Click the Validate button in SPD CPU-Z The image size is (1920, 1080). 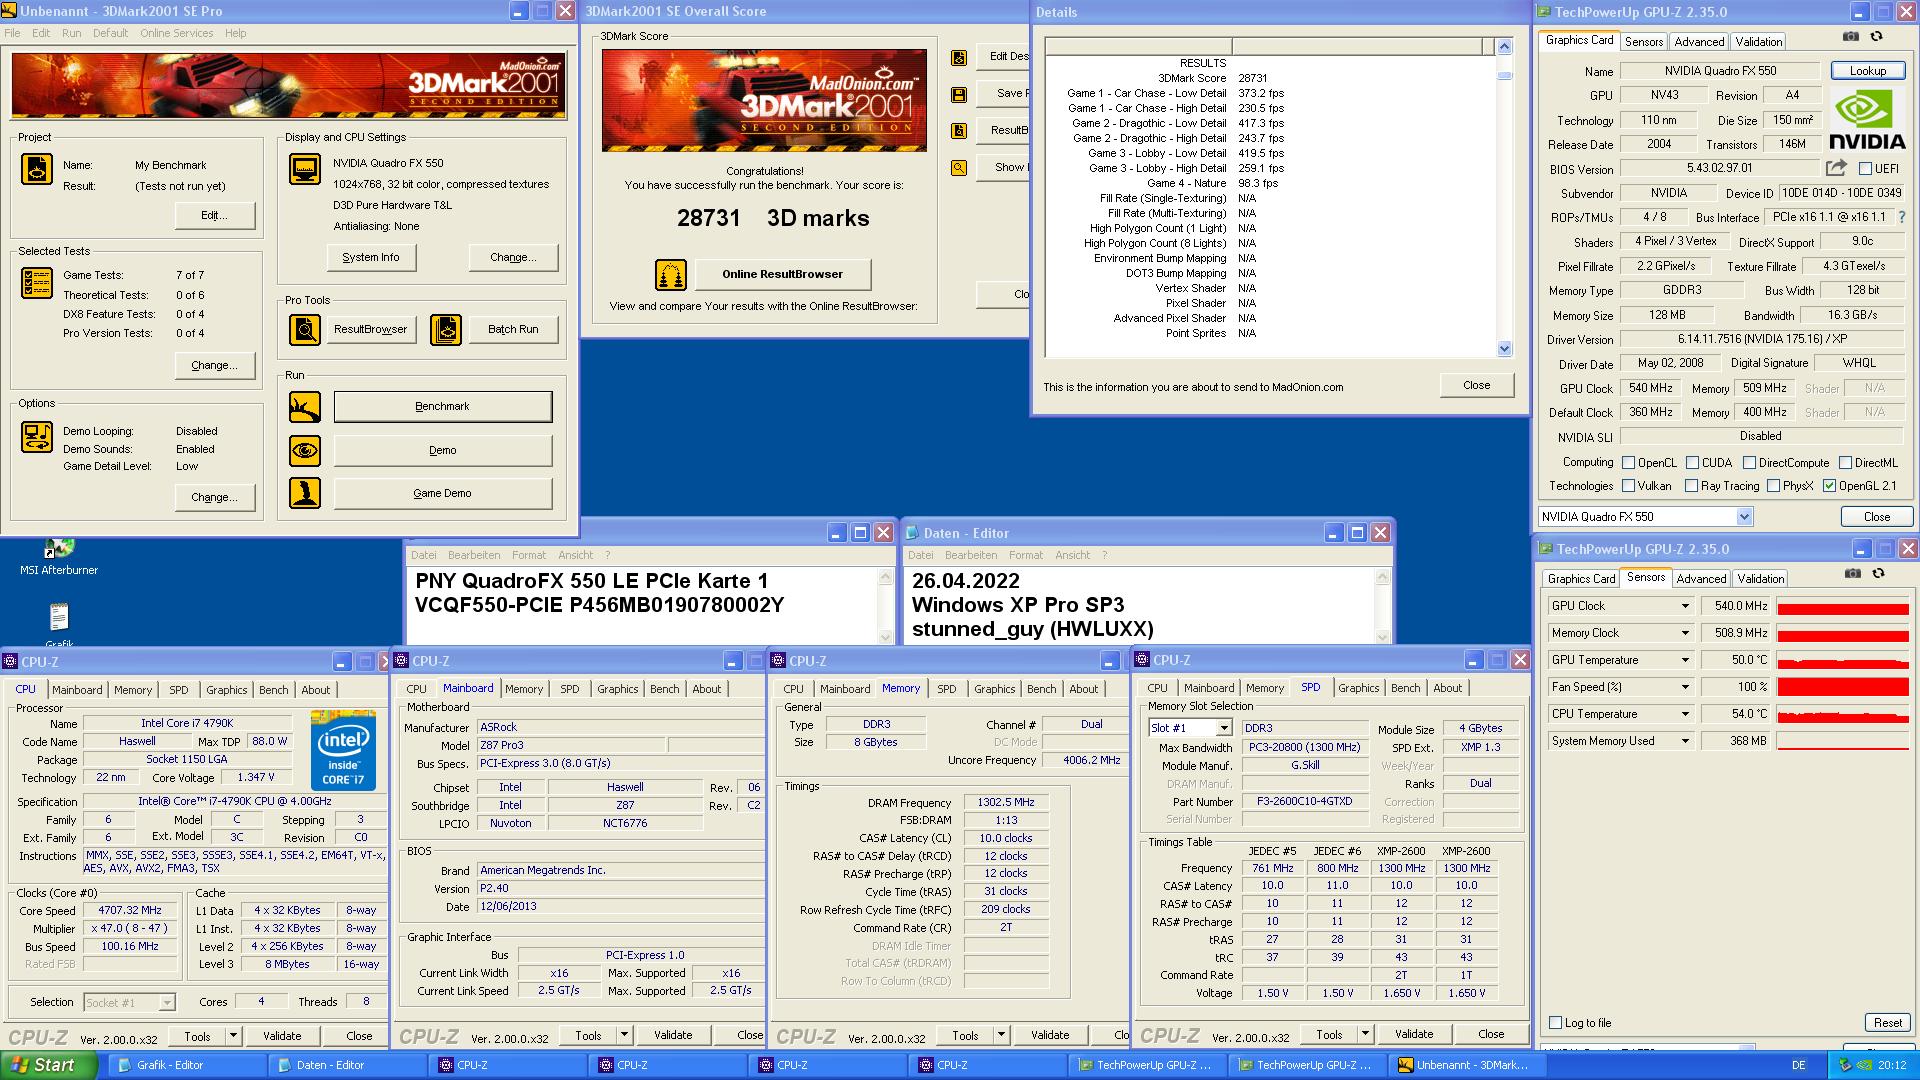(x=1413, y=1034)
